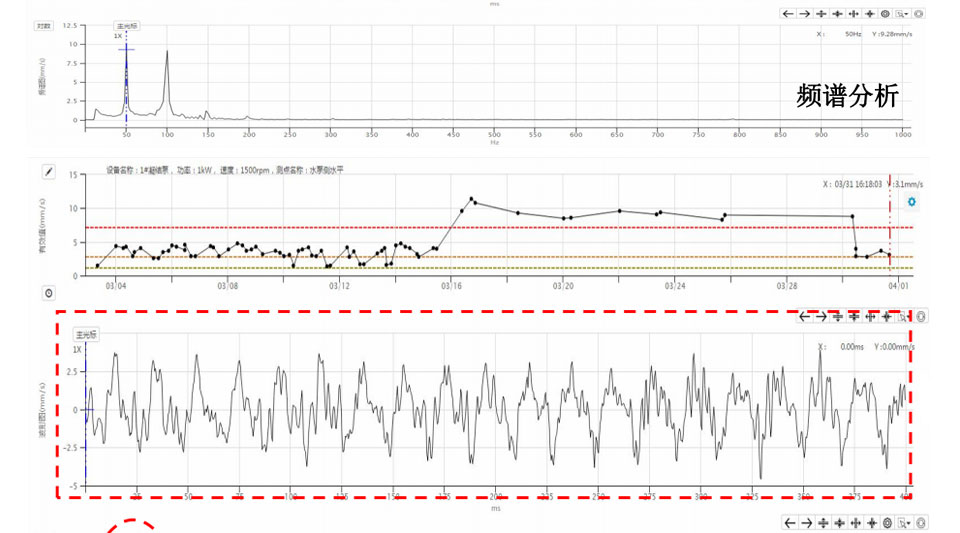This screenshot has height=533, width=960.
Task: Click left arrow in waveform chart toolbar
Action: coord(804,317)
